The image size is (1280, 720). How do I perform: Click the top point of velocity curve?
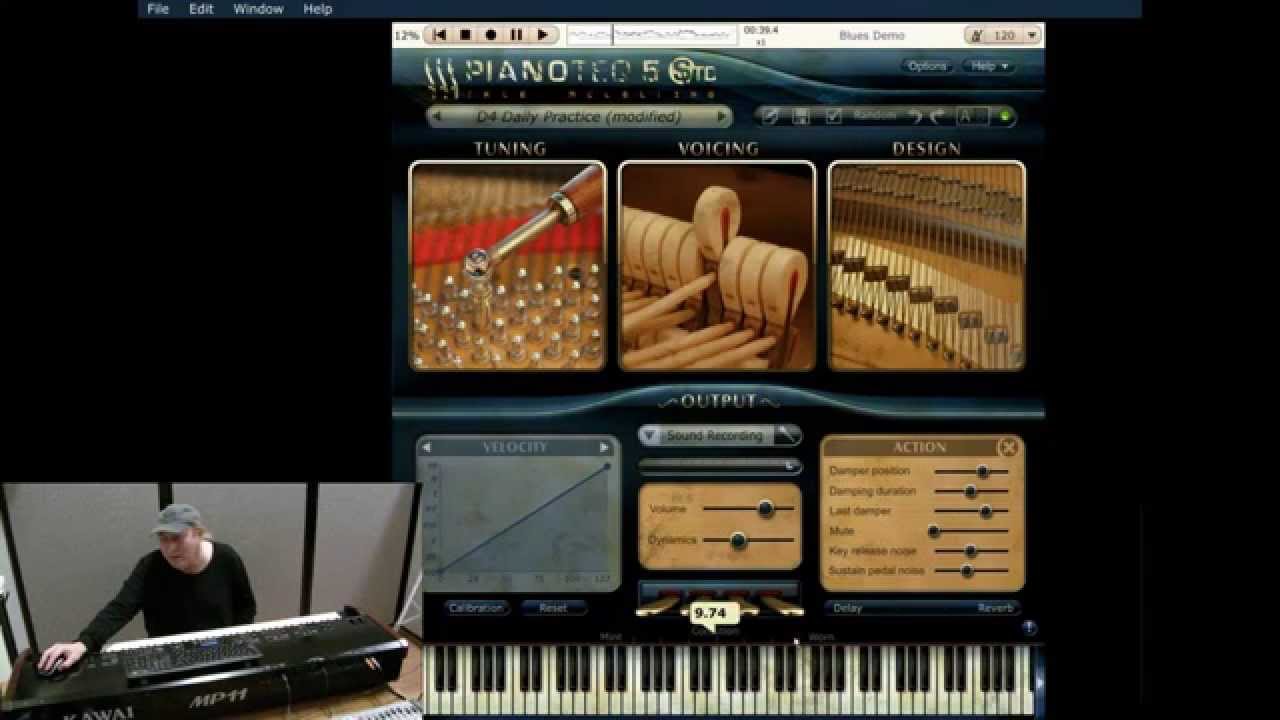[x=607, y=465]
